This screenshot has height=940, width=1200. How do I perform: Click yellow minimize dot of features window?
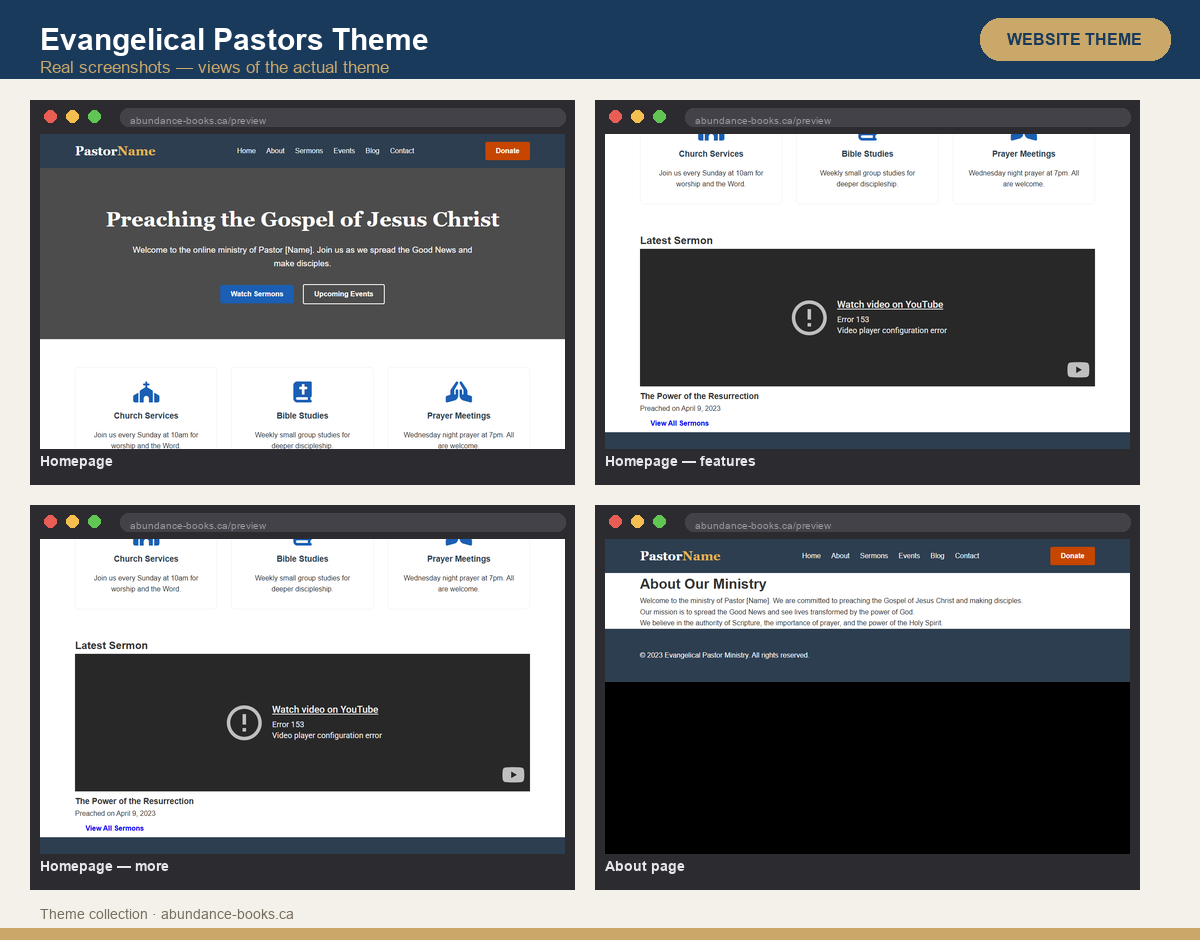pos(638,117)
